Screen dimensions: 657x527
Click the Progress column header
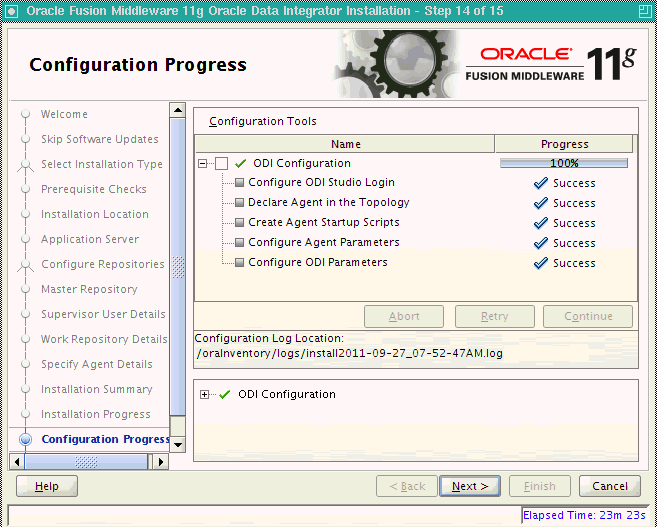click(x=564, y=144)
